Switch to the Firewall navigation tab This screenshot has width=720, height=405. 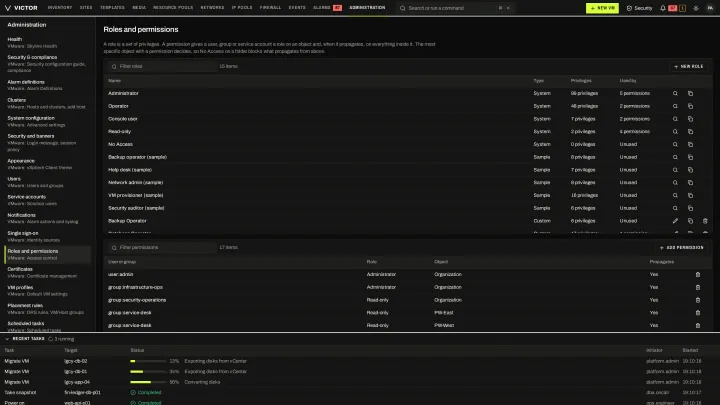pyautogui.click(x=270, y=8)
